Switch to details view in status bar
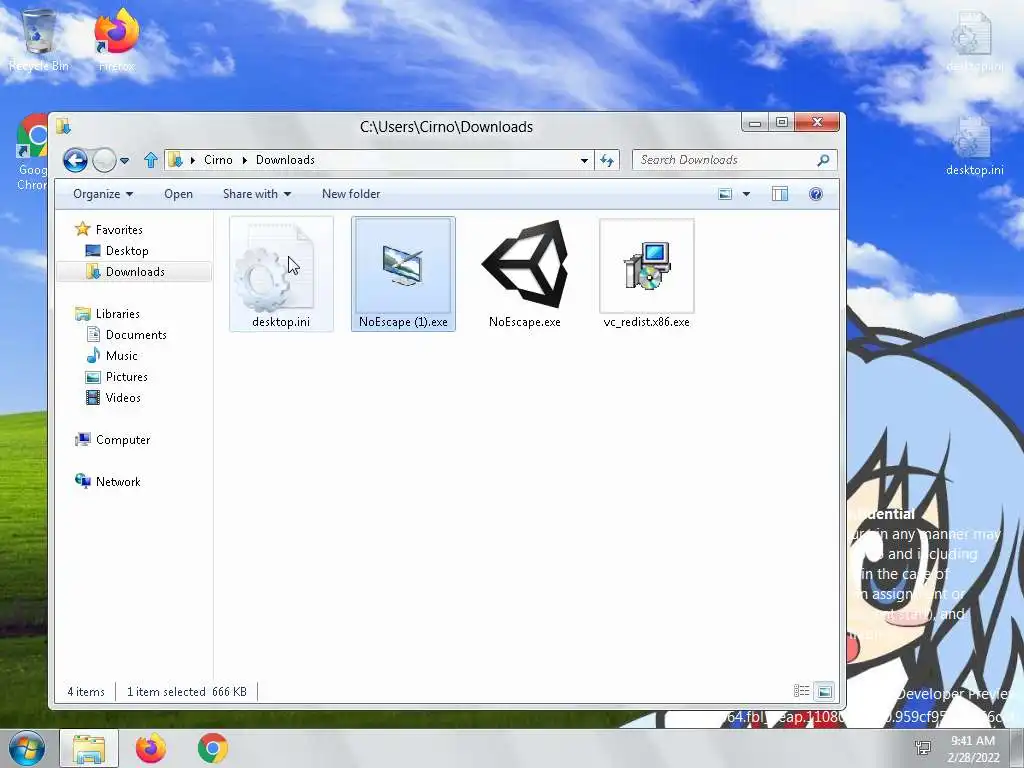The height and width of the screenshot is (768, 1024). [x=801, y=691]
